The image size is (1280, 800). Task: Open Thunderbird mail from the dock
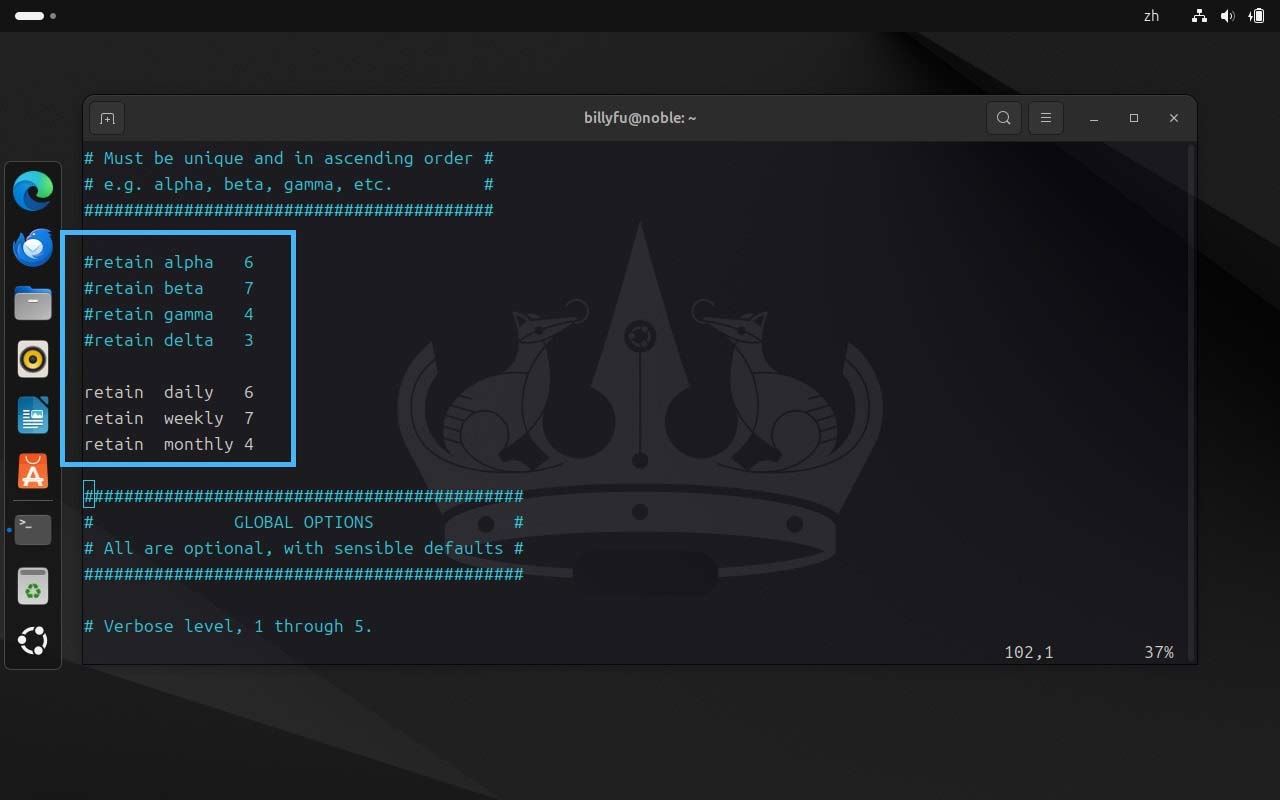pyautogui.click(x=33, y=247)
